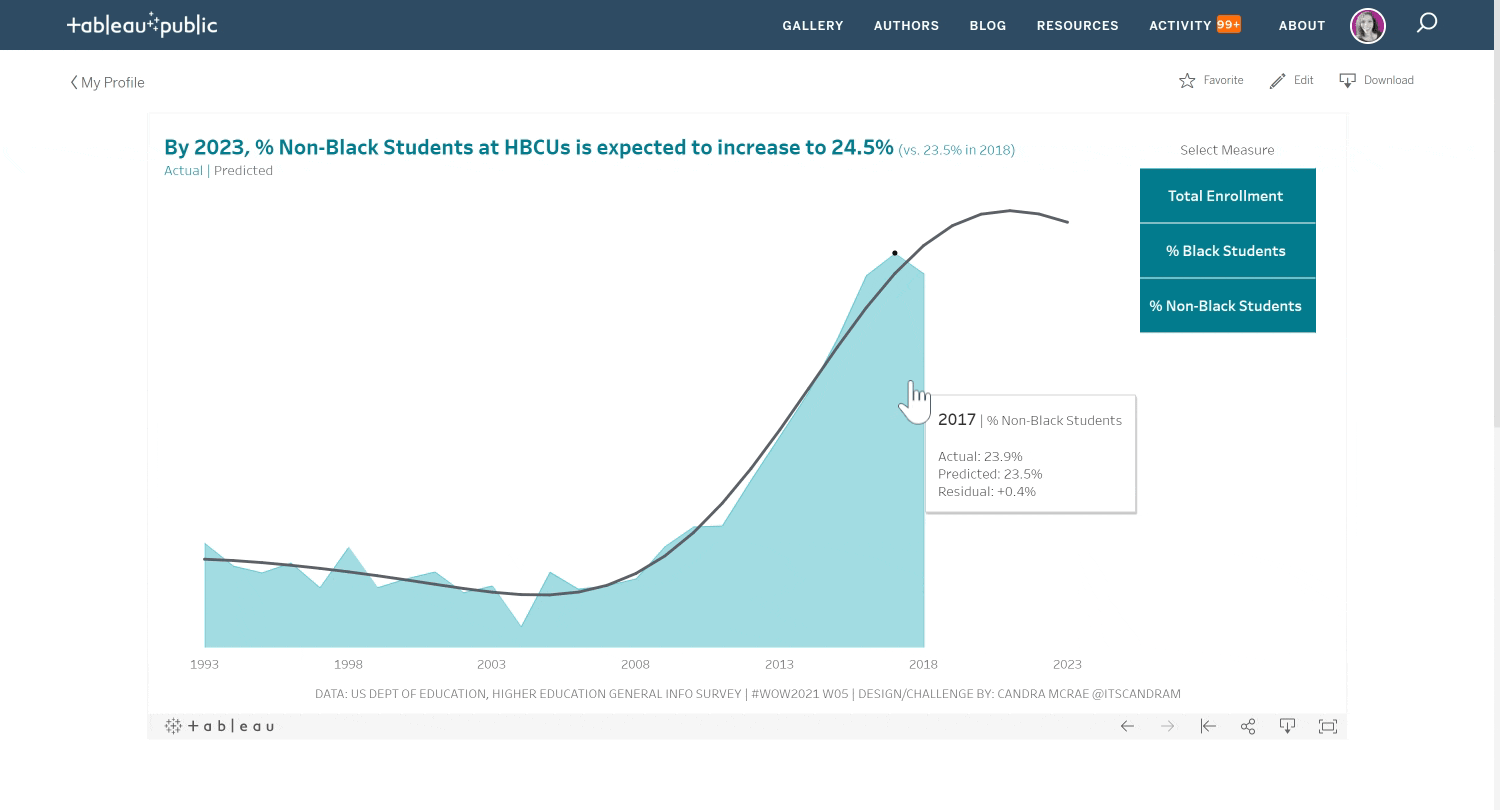Select the Total Enrollment measure
Image resolution: width=1500 pixels, height=810 pixels.
[1227, 196]
